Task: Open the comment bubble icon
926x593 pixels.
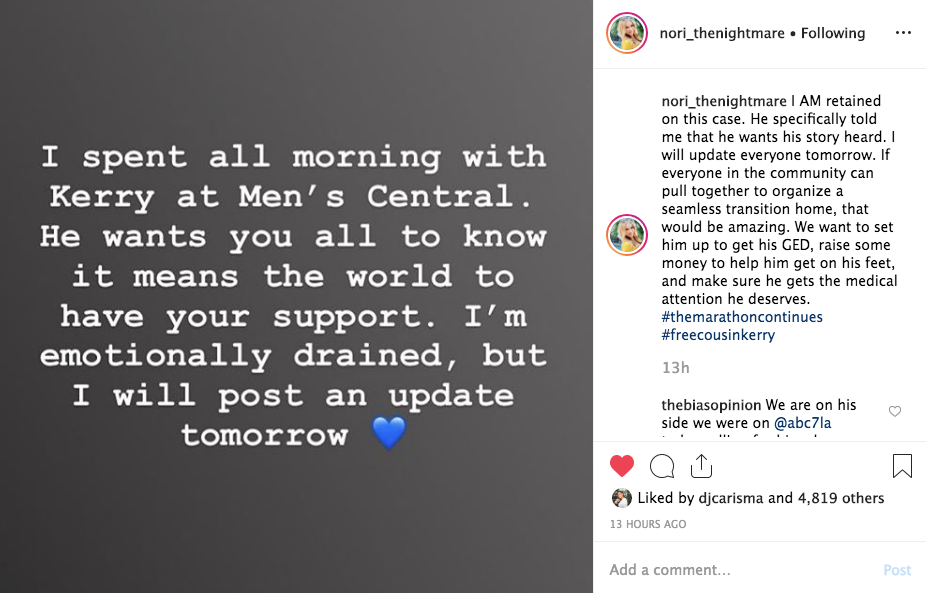Action: click(x=662, y=466)
